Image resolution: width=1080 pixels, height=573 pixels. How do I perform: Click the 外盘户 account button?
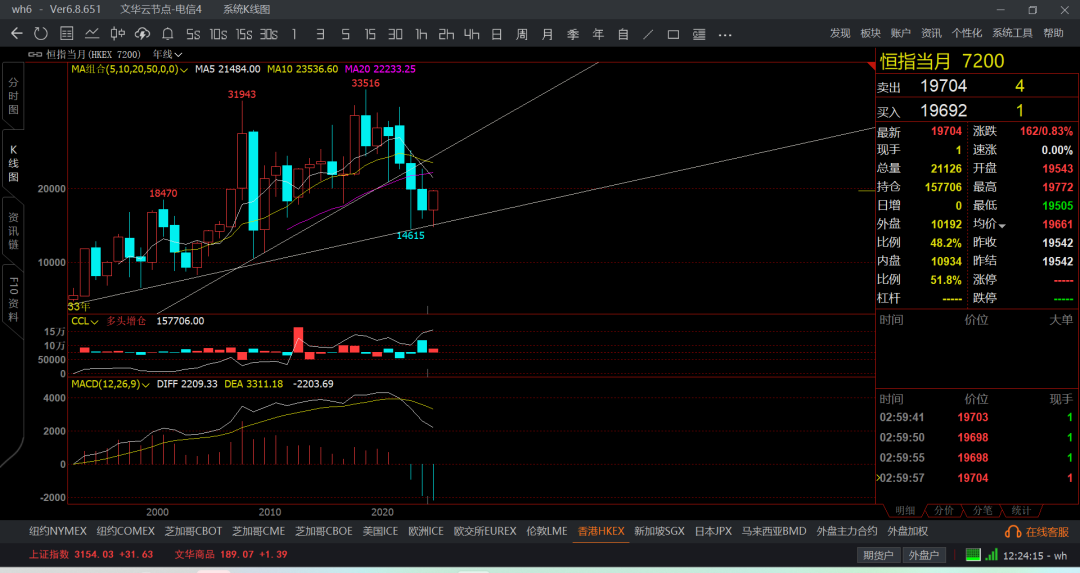924,555
